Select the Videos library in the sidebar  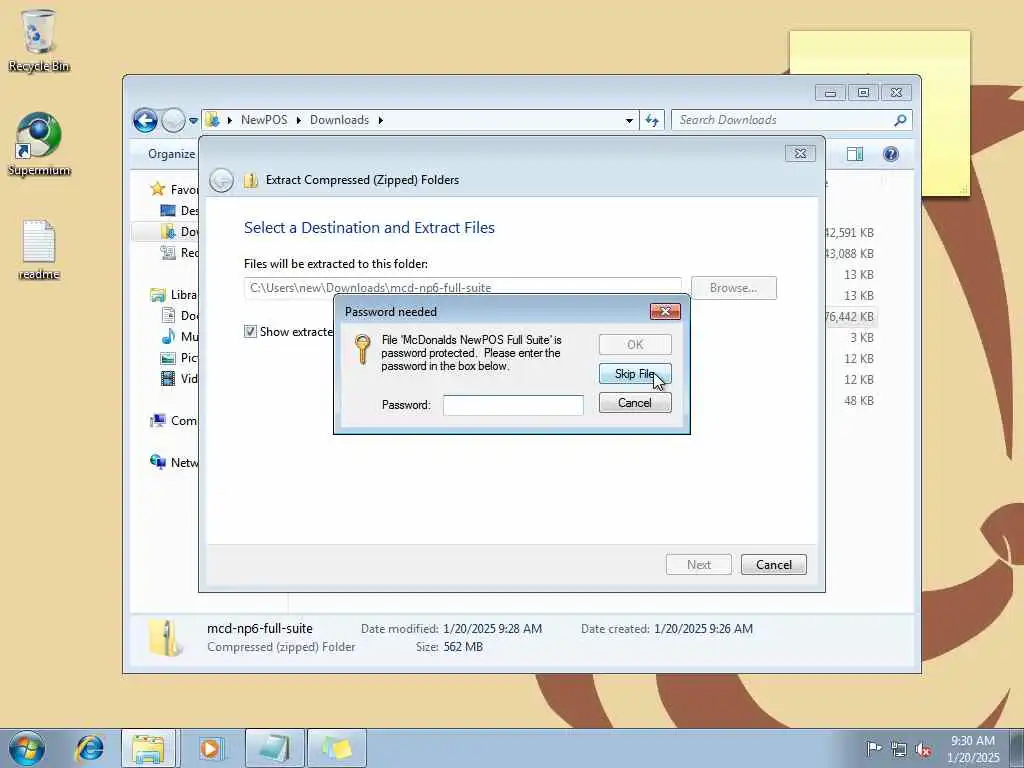pos(180,378)
